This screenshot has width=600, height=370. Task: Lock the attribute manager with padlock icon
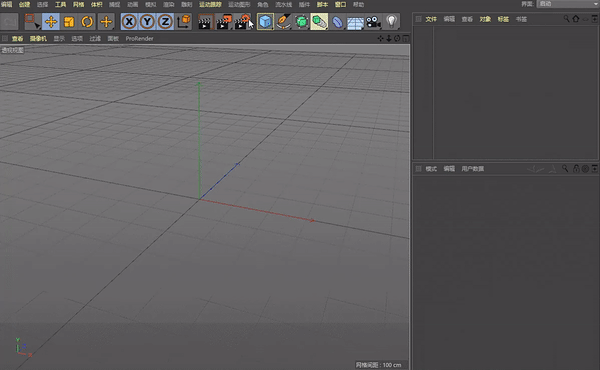[x=576, y=169]
